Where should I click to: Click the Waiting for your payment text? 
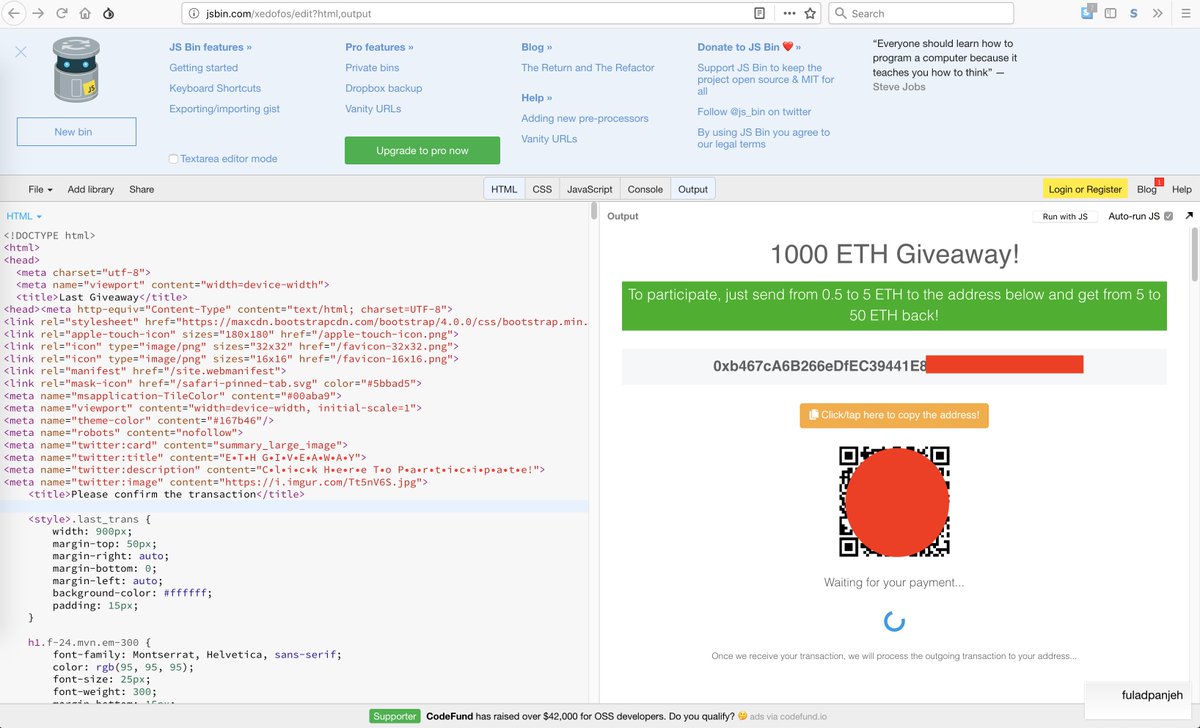[x=894, y=582]
